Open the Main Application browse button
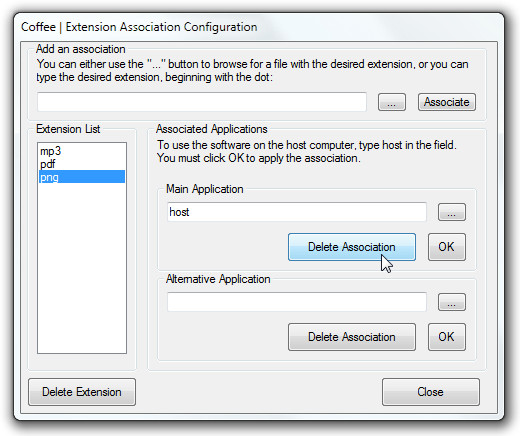The image size is (520, 436). pyautogui.click(x=452, y=212)
